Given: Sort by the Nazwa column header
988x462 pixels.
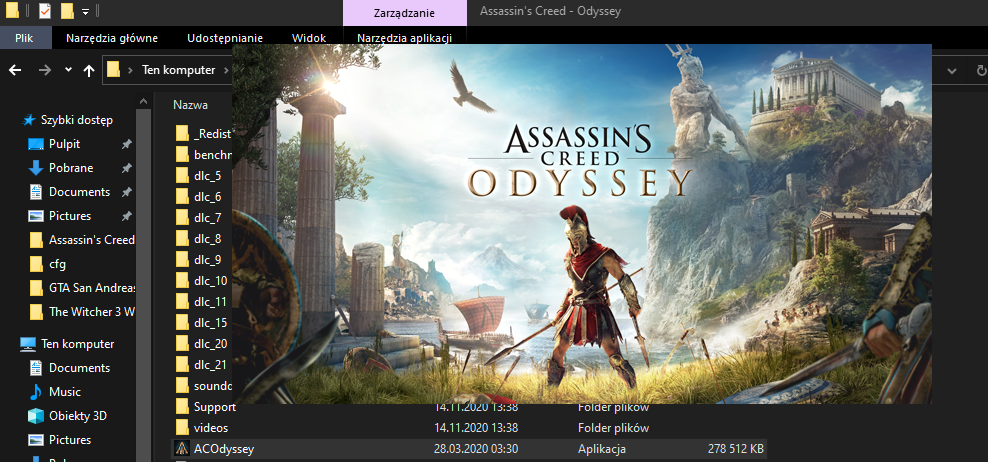Looking at the screenshot, I should [190, 105].
